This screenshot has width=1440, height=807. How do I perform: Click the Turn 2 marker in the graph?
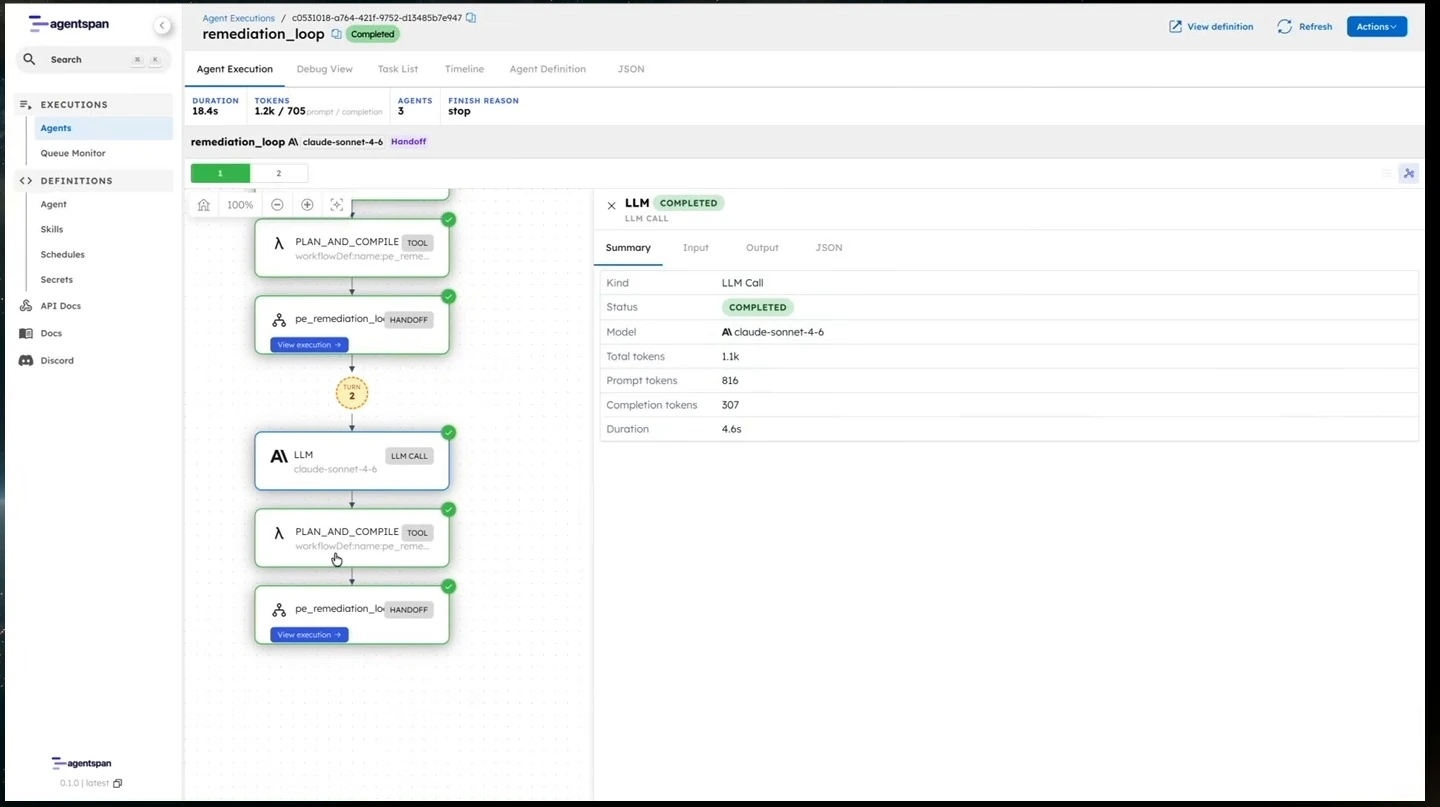coord(352,393)
